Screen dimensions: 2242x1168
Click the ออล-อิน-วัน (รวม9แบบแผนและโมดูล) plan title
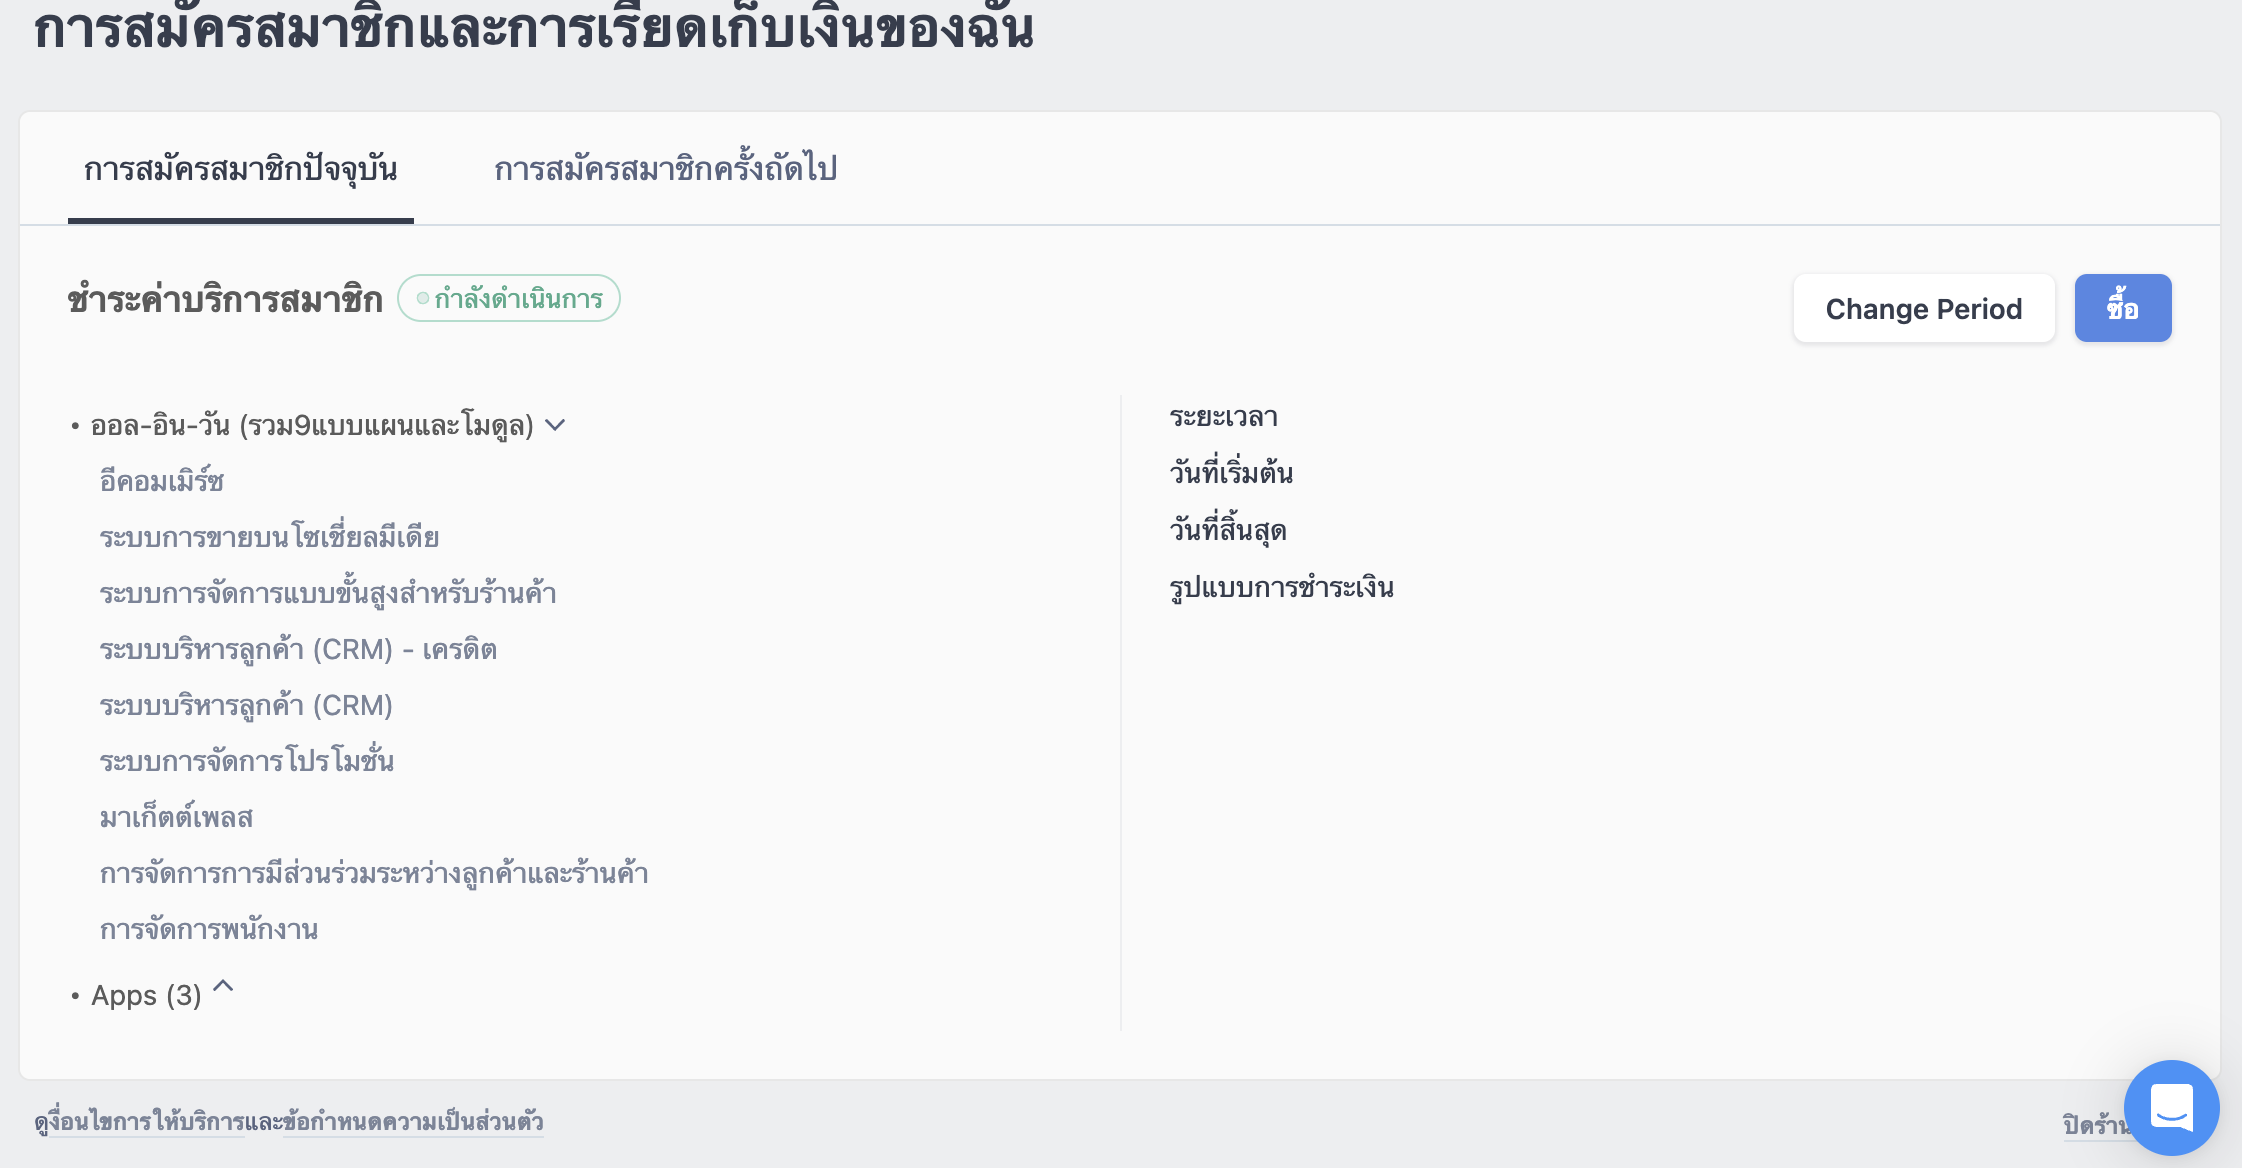312,425
